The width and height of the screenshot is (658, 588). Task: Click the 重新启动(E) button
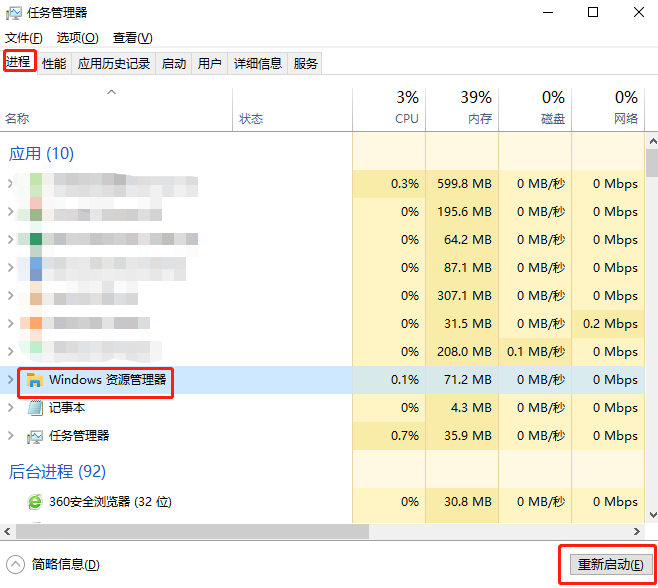[x=607, y=564]
